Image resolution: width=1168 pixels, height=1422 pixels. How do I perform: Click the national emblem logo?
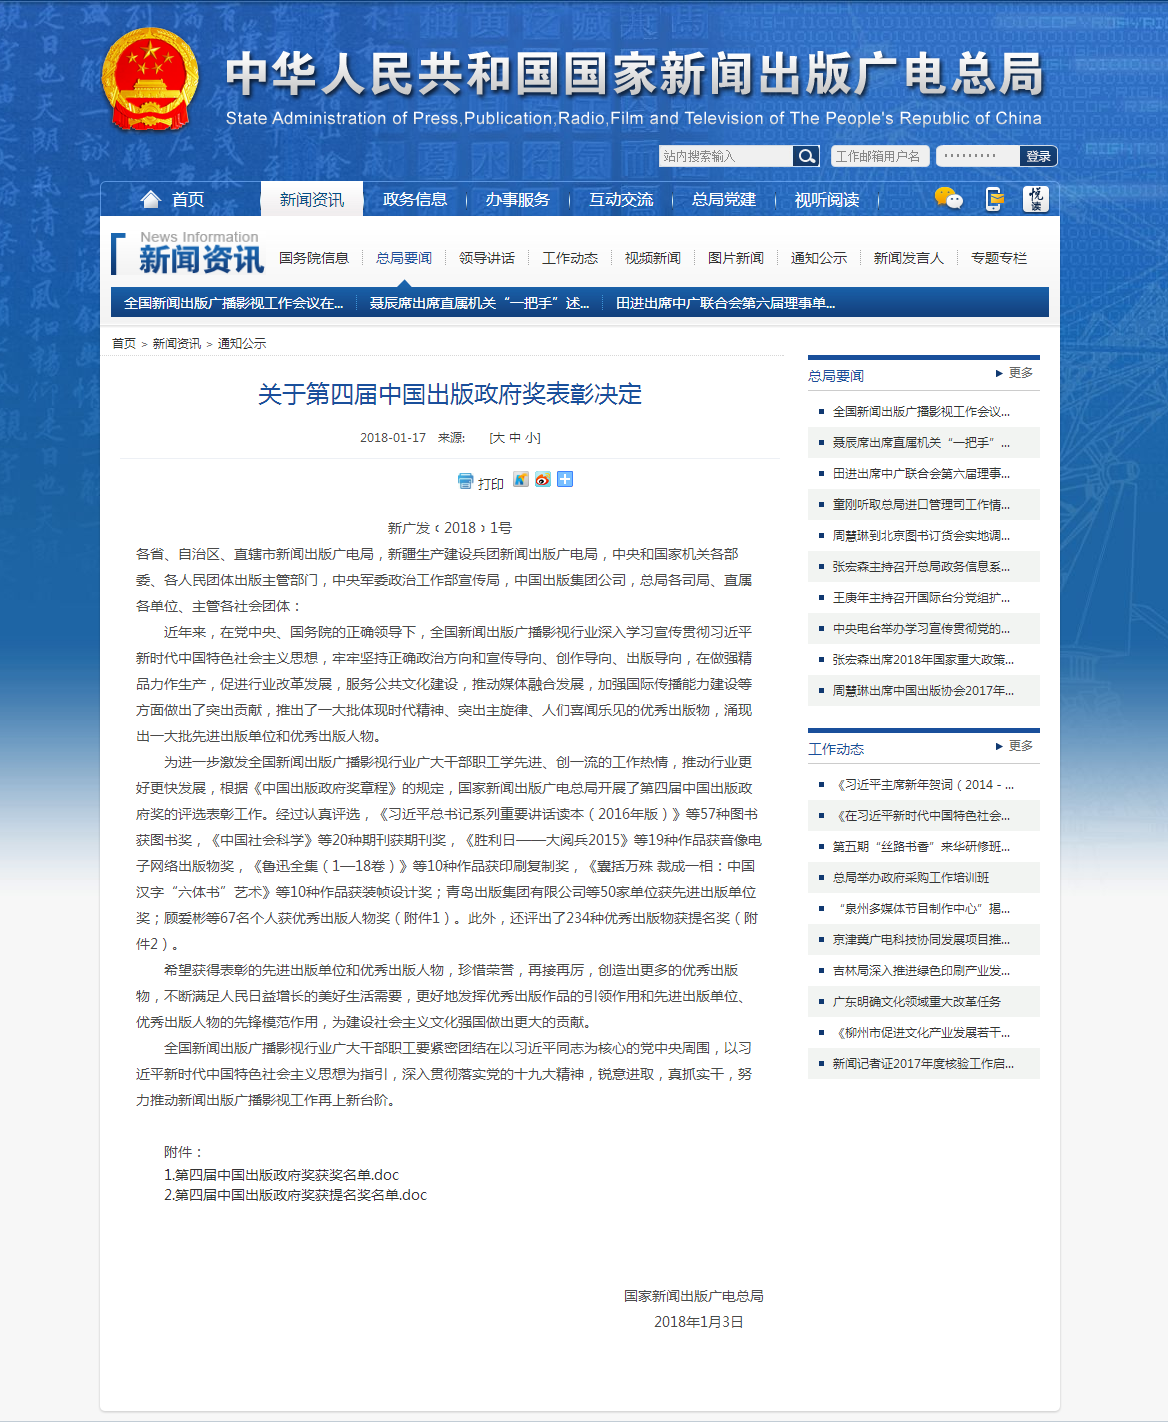coord(151,79)
